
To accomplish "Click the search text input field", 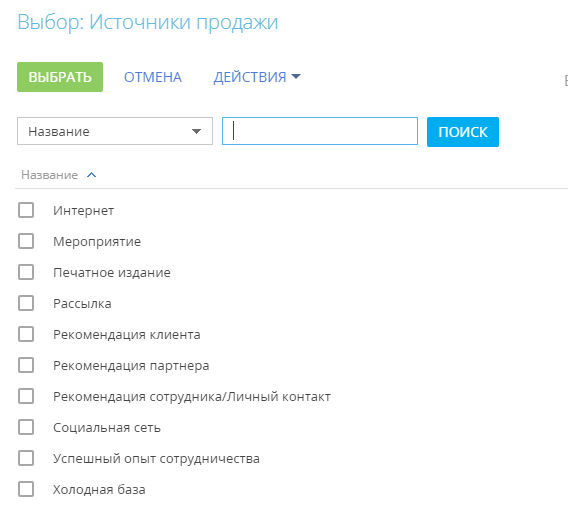I will [x=320, y=131].
